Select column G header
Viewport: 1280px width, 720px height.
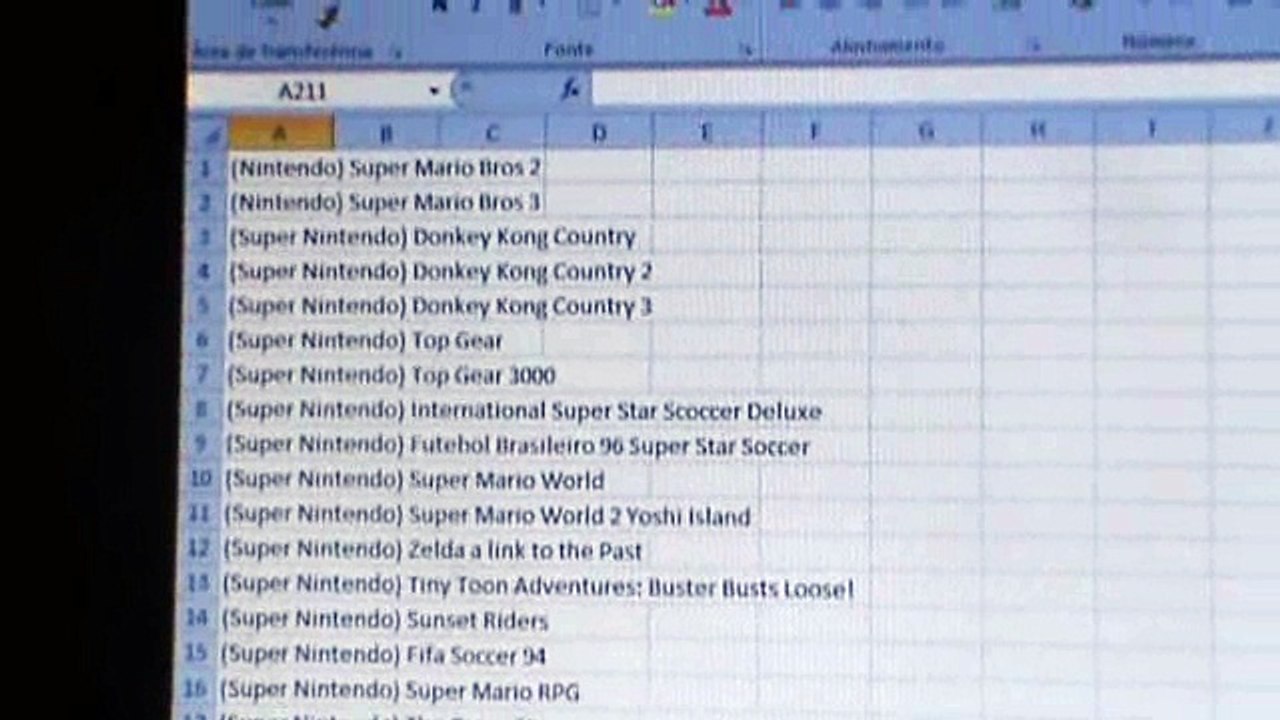point(926,129)
